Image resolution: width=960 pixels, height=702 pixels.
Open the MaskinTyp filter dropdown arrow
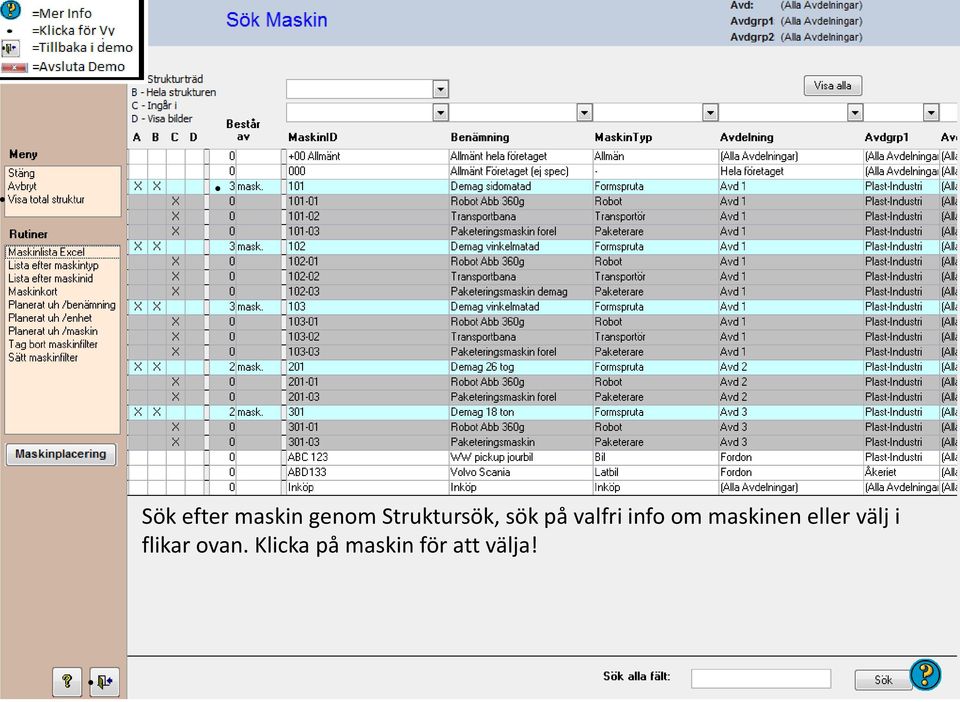[x=710, y=113]
